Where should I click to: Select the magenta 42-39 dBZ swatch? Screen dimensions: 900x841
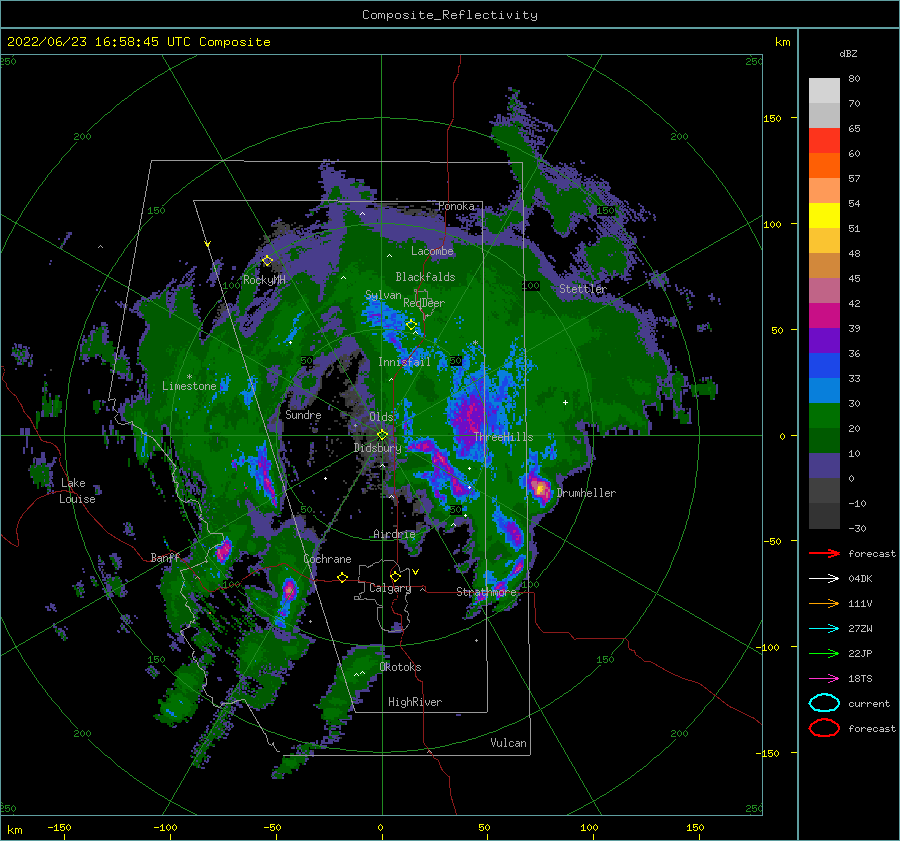[x=824, y=316]
